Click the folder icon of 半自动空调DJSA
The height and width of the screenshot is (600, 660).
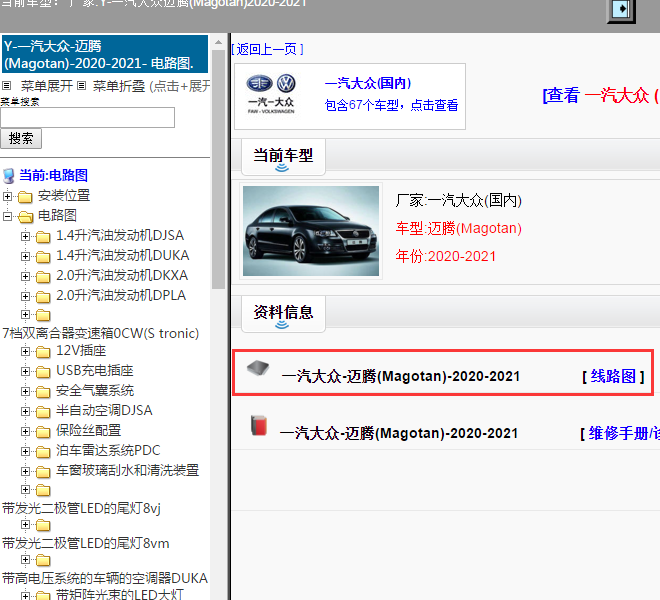(43, 411)
